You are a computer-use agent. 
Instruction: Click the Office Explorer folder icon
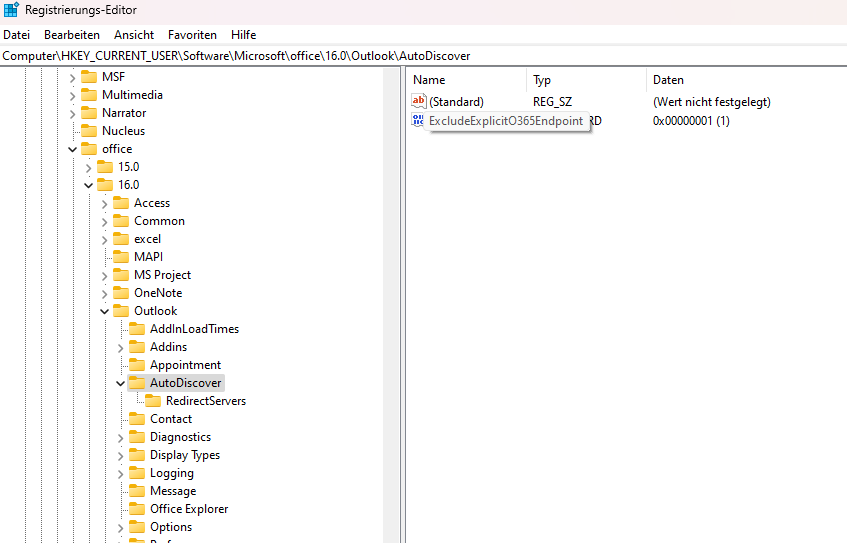[137, 509]
